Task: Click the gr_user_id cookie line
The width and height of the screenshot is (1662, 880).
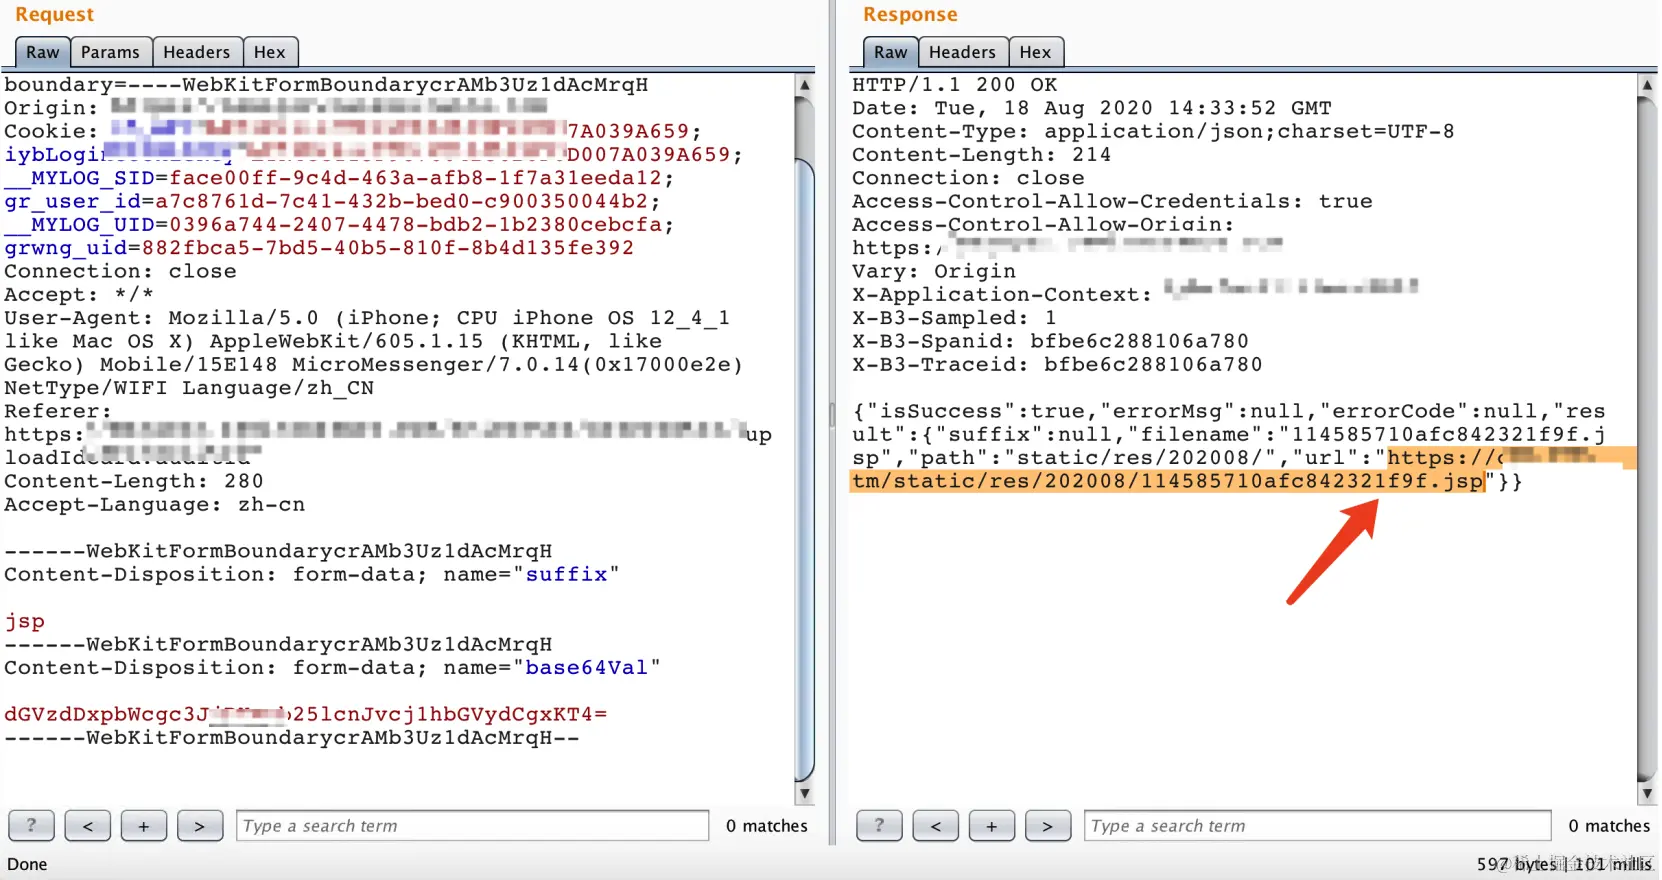Action: pos(333,201)
